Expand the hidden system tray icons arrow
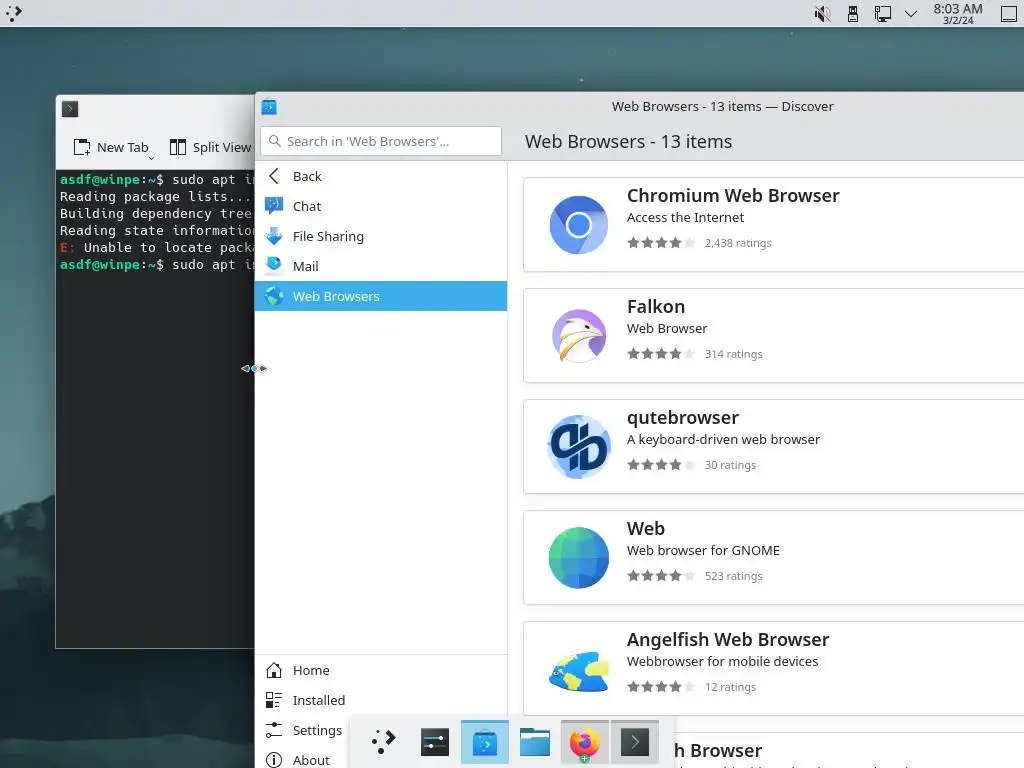The width and height of the screenshot is (1024, 768). tap(911, 14)
